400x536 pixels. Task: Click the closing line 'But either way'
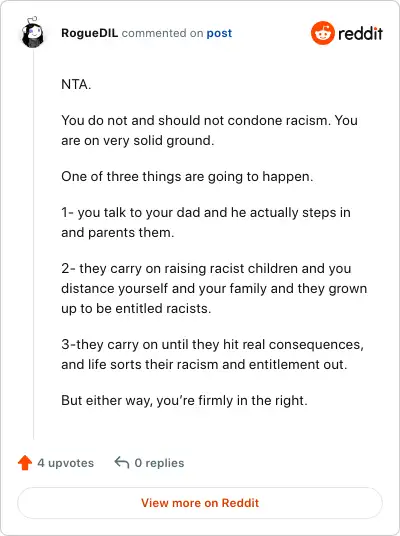185,400
